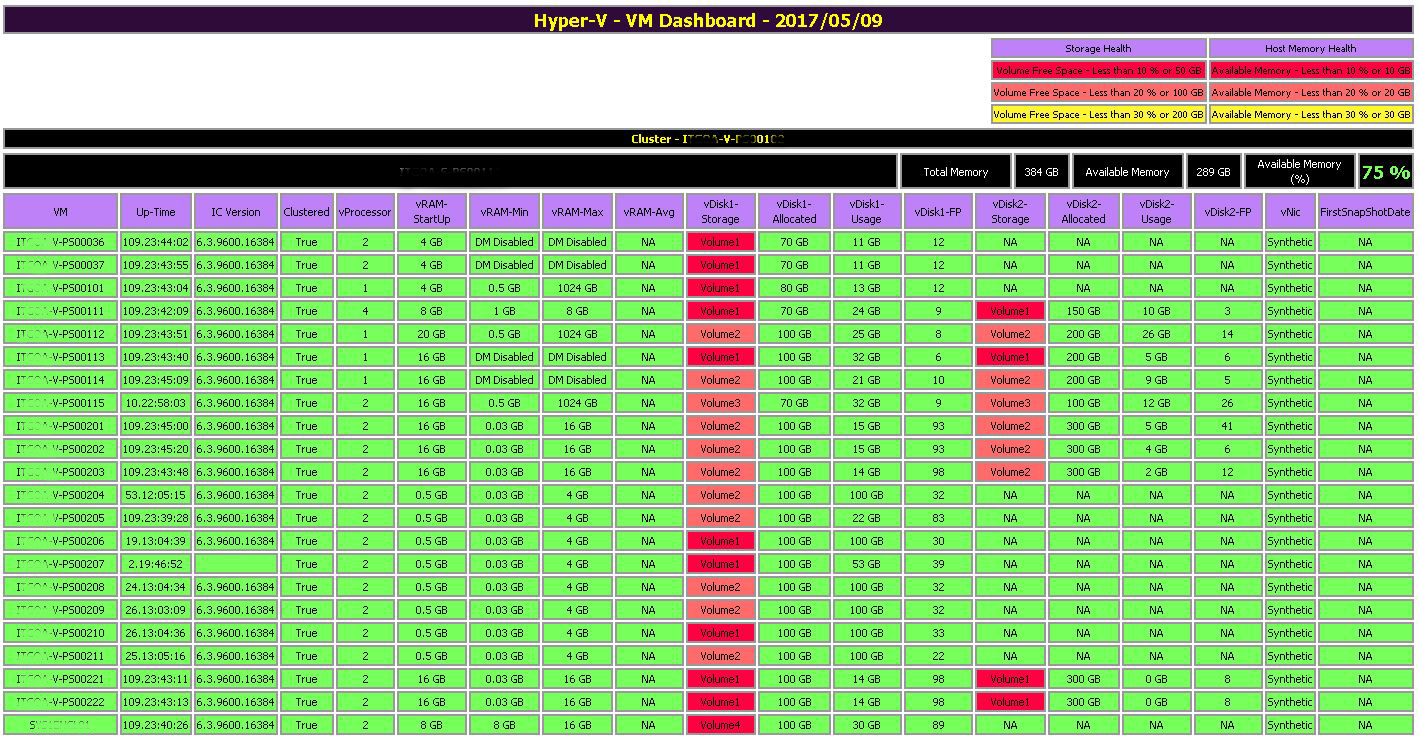Click the VM column header

click(61, 212)
